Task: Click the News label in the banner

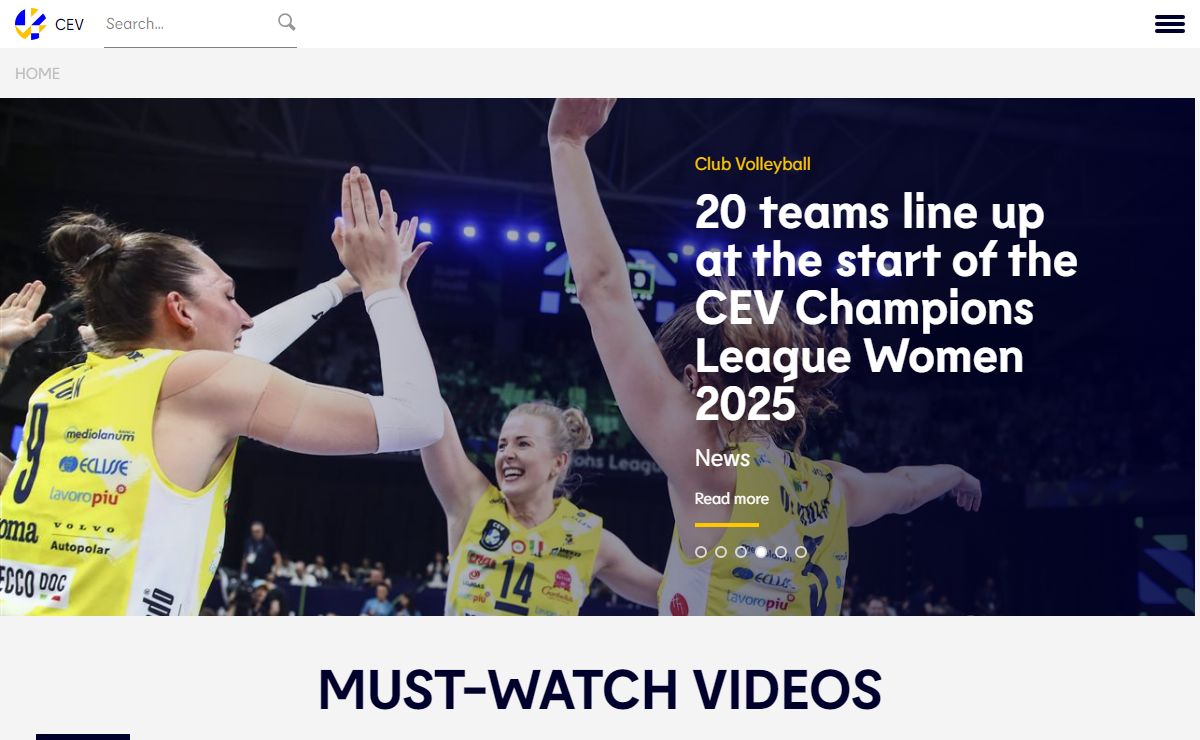Action: [722, 458]
